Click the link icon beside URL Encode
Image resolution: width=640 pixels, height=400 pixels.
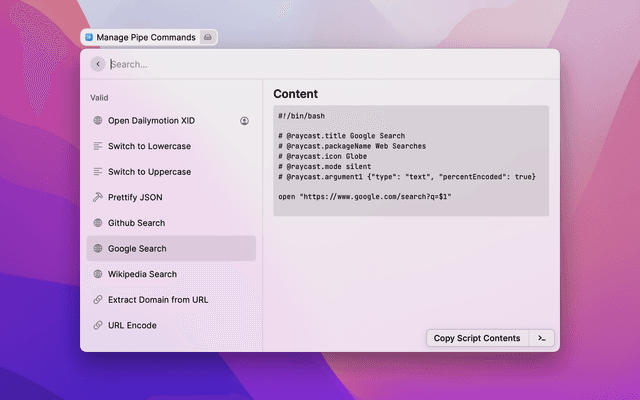pos(98,325)
